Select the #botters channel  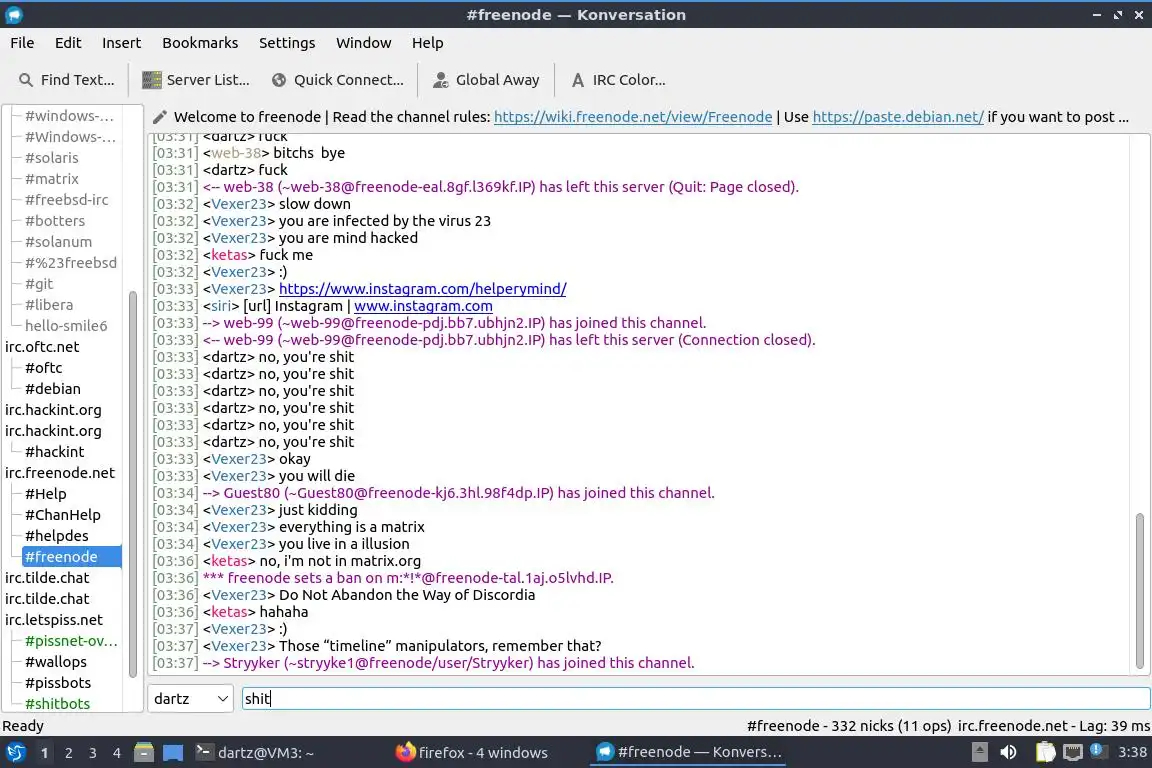pos(55,220)
